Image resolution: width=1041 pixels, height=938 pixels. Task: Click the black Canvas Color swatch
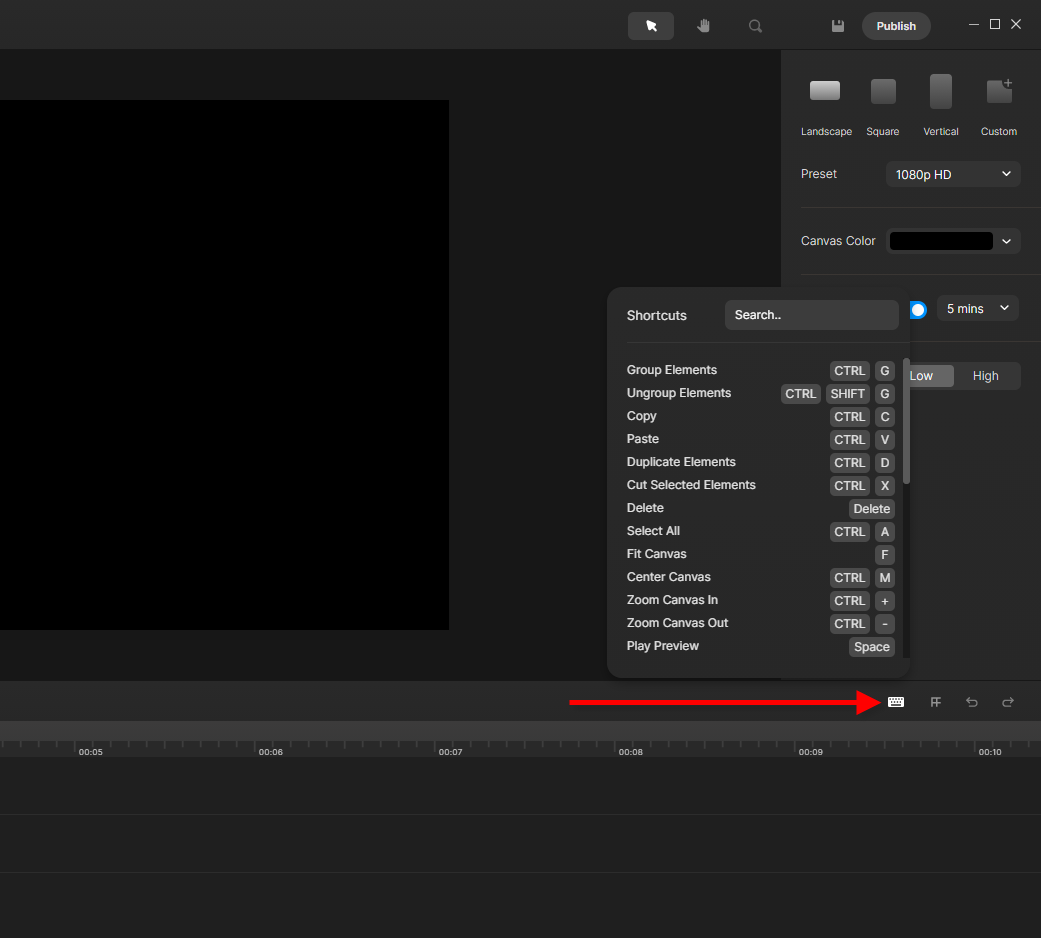click(x=941, y=241)
